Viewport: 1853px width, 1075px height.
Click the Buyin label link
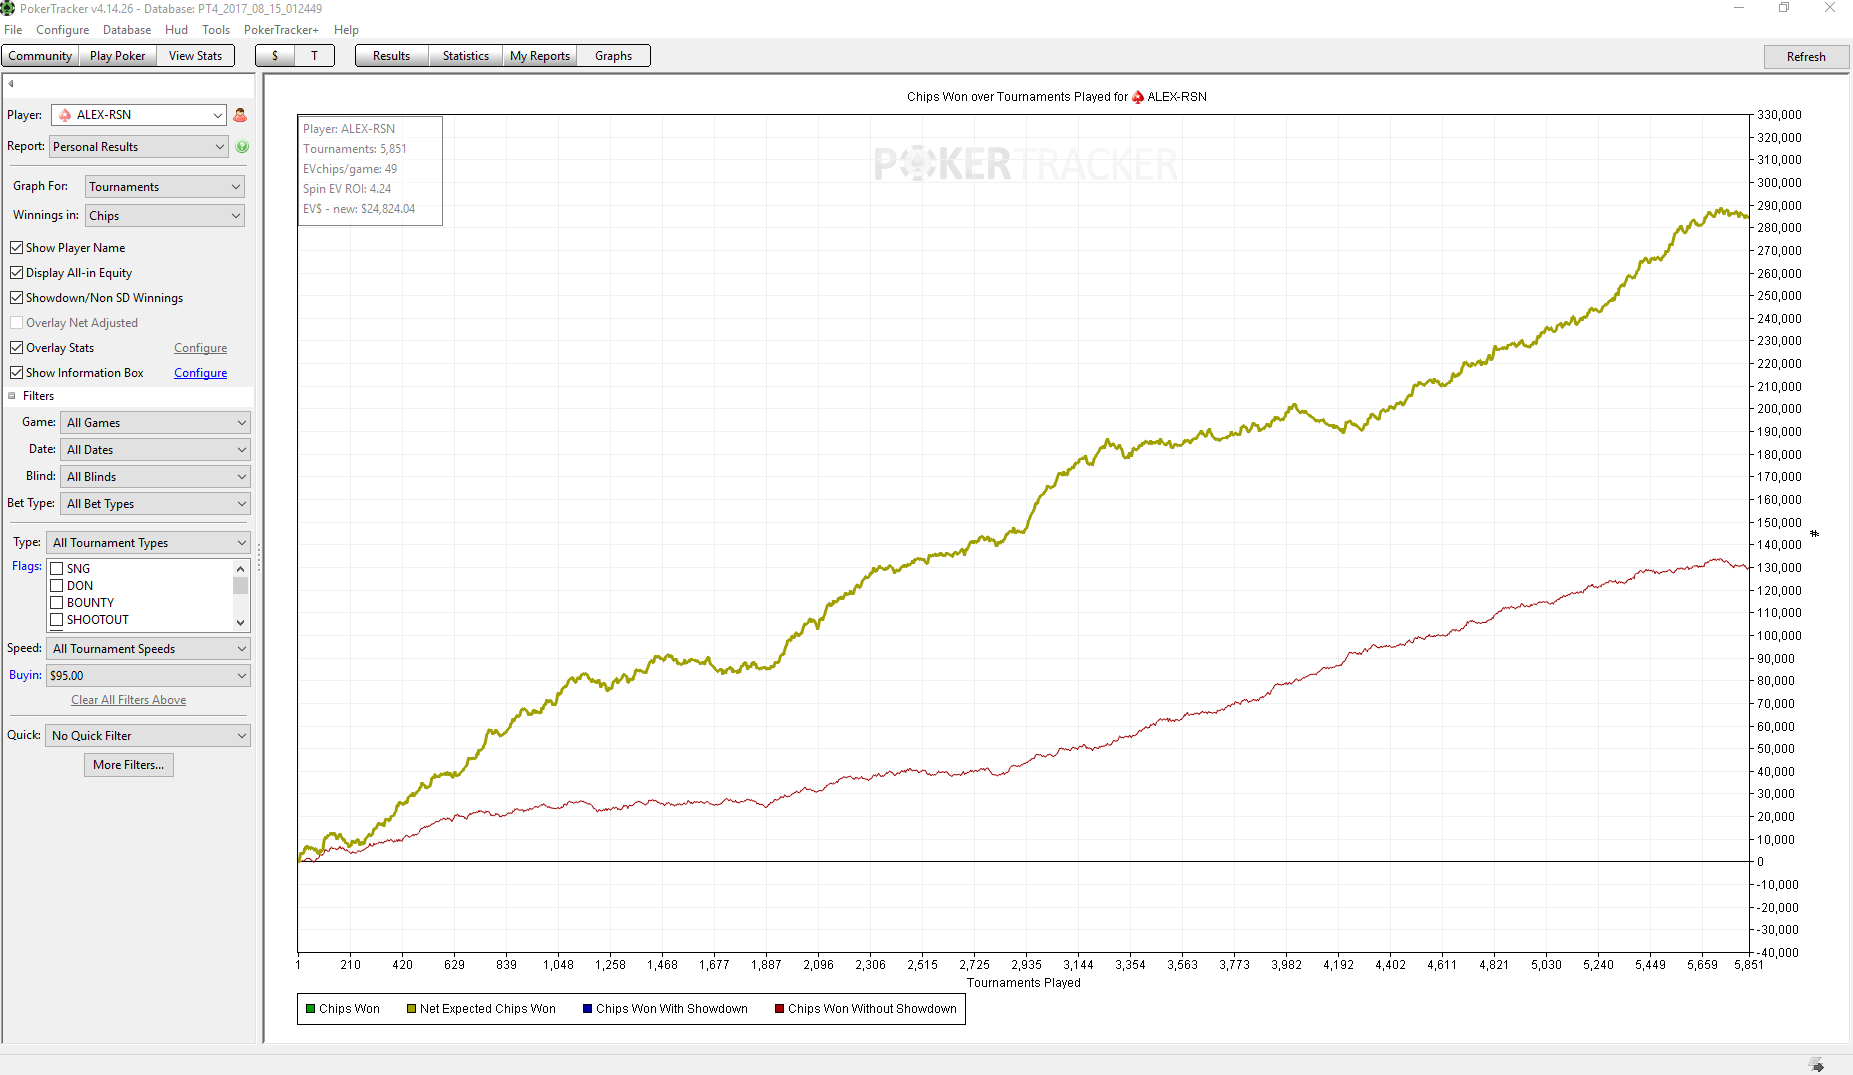tap(25, 675)
